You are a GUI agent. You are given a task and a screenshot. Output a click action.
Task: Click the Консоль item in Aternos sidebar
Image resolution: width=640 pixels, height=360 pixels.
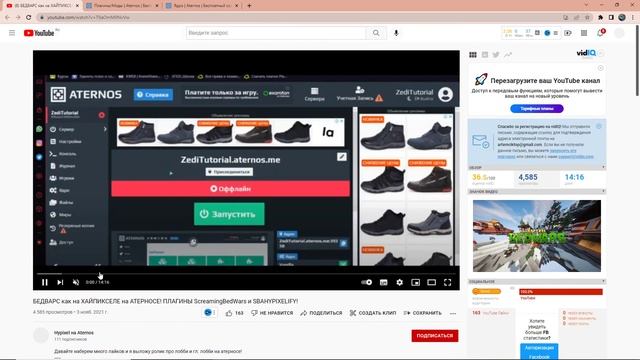click(x=63, y=154)
